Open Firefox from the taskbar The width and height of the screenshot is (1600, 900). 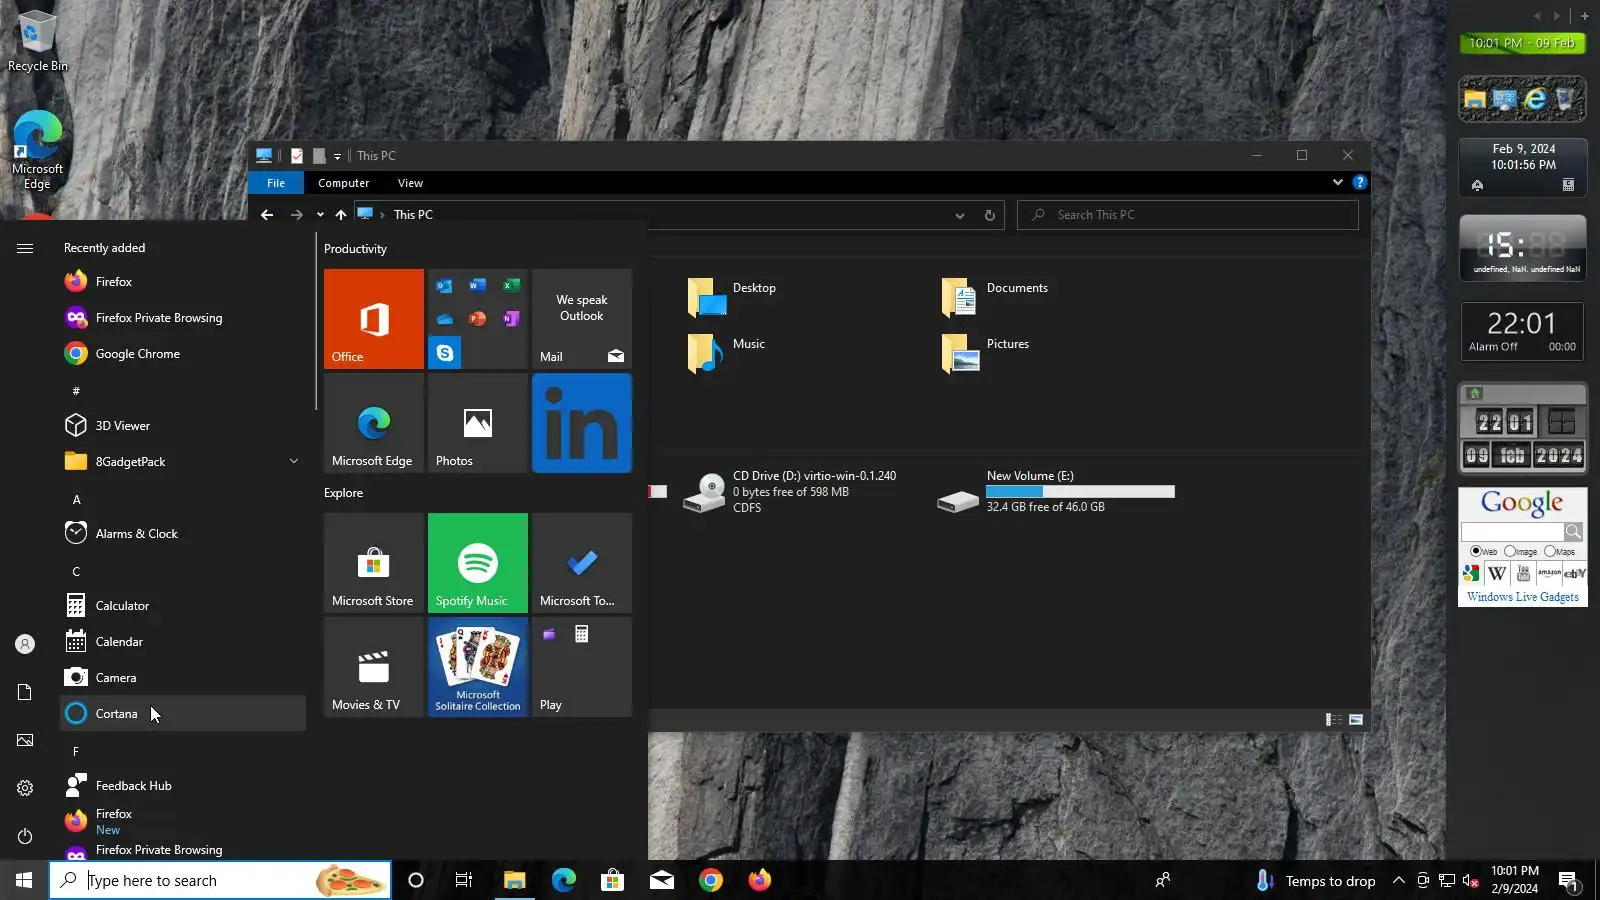[x=760, y=880]
